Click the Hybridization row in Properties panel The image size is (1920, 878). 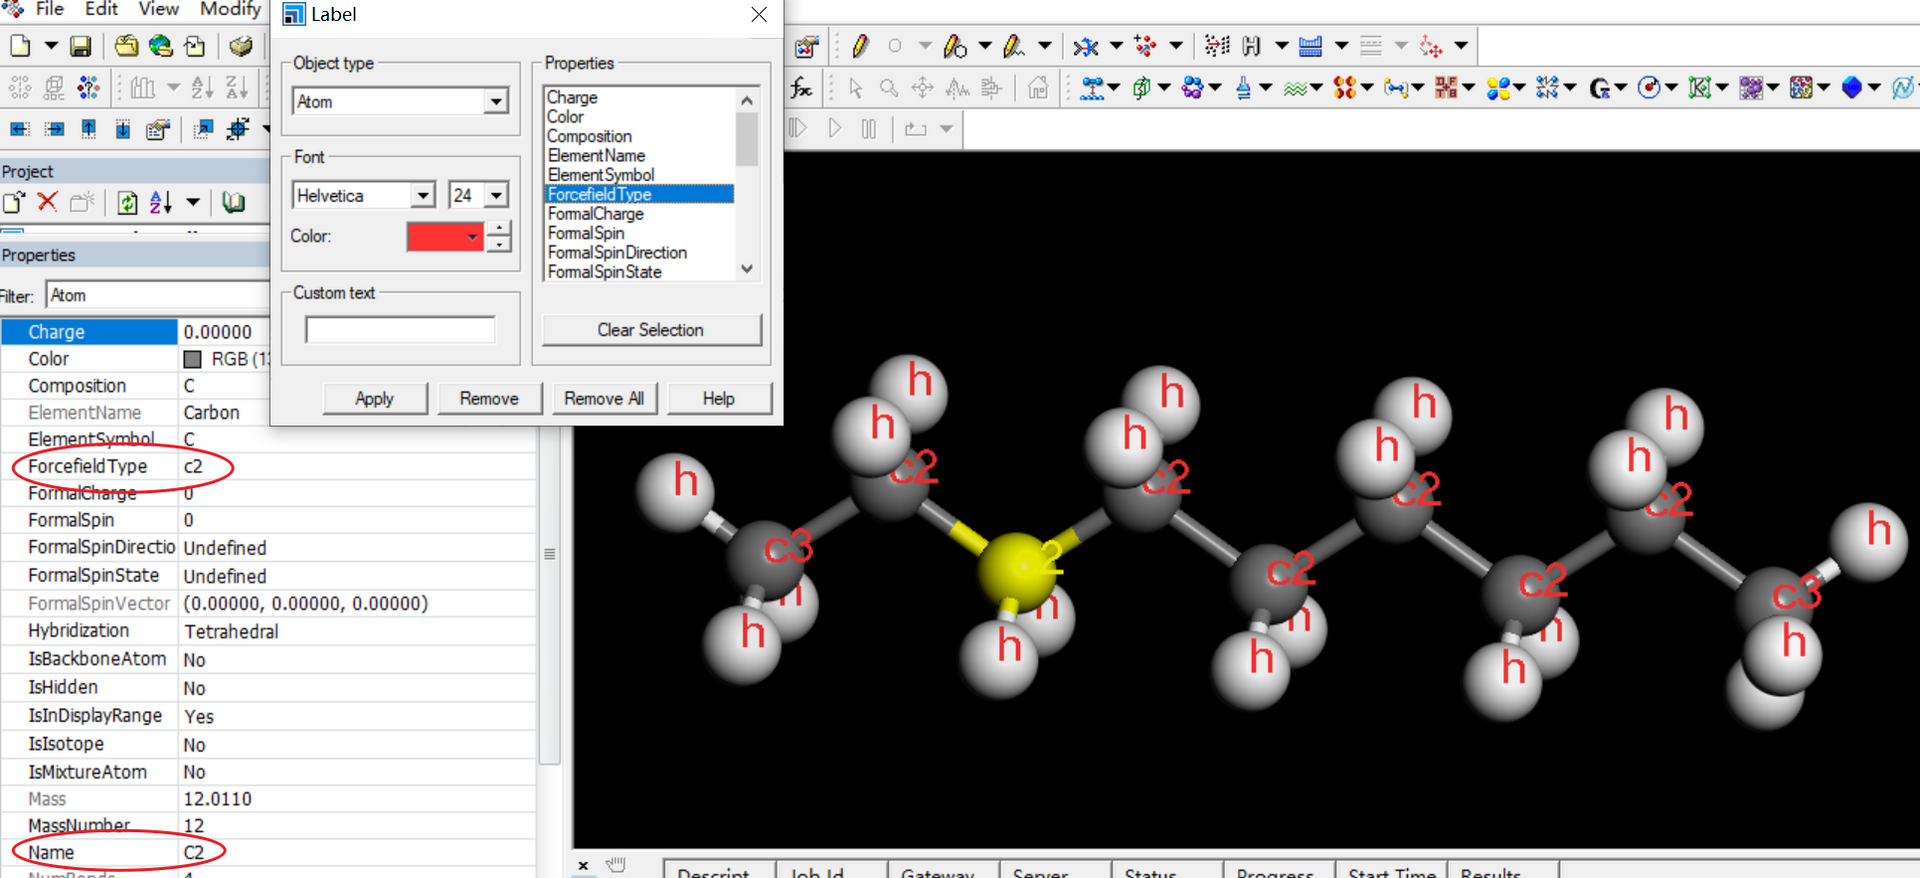click(x=268, y=631)
